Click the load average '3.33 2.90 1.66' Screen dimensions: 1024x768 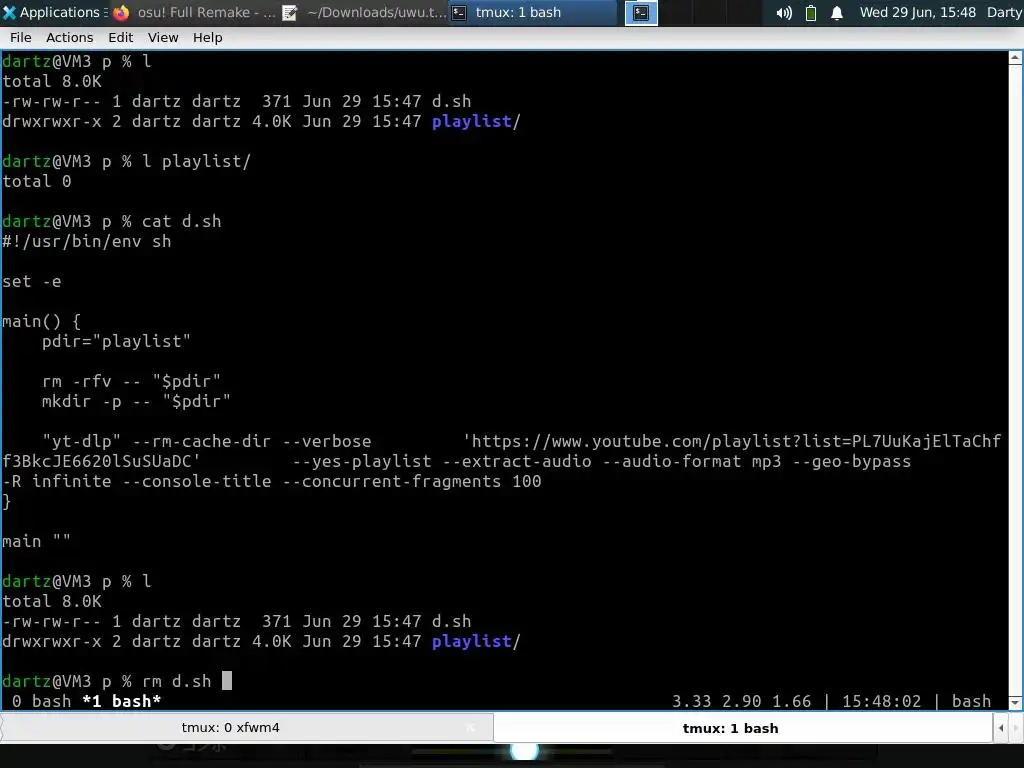(741, 701)
